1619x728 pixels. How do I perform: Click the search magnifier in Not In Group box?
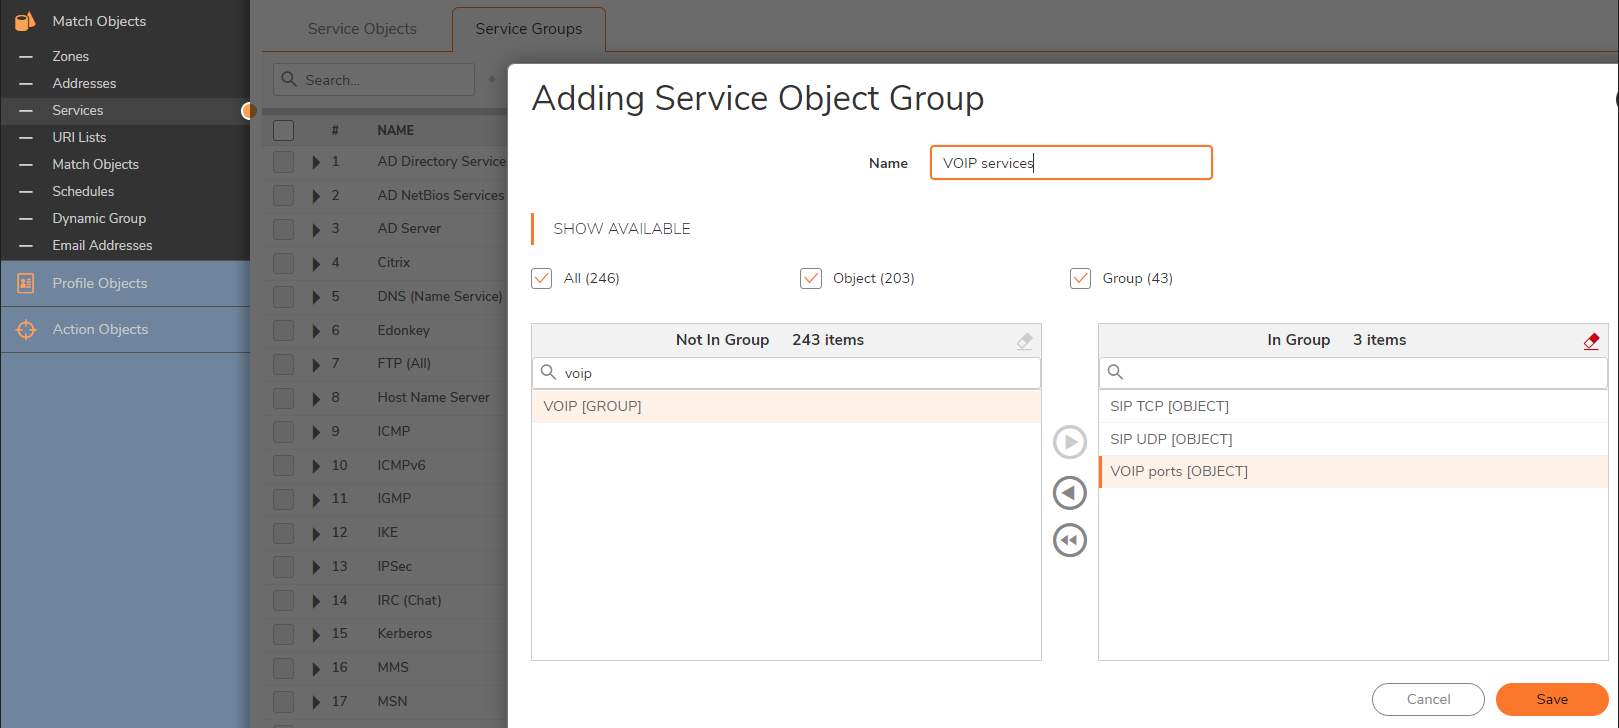548,372
